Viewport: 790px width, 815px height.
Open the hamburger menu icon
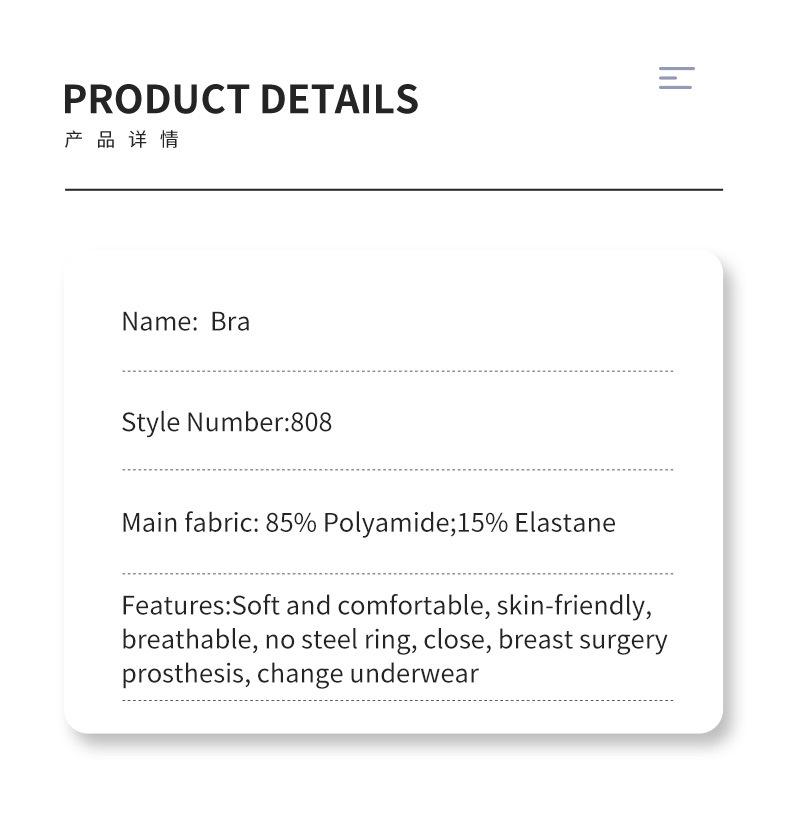point(676,78)
